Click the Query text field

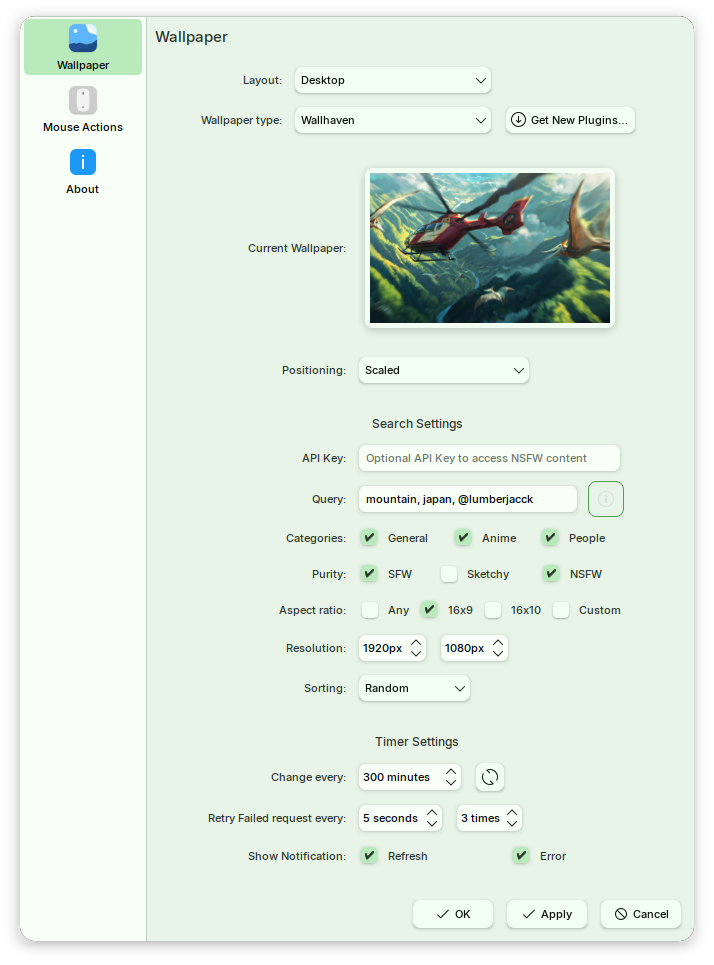[468, 499]
